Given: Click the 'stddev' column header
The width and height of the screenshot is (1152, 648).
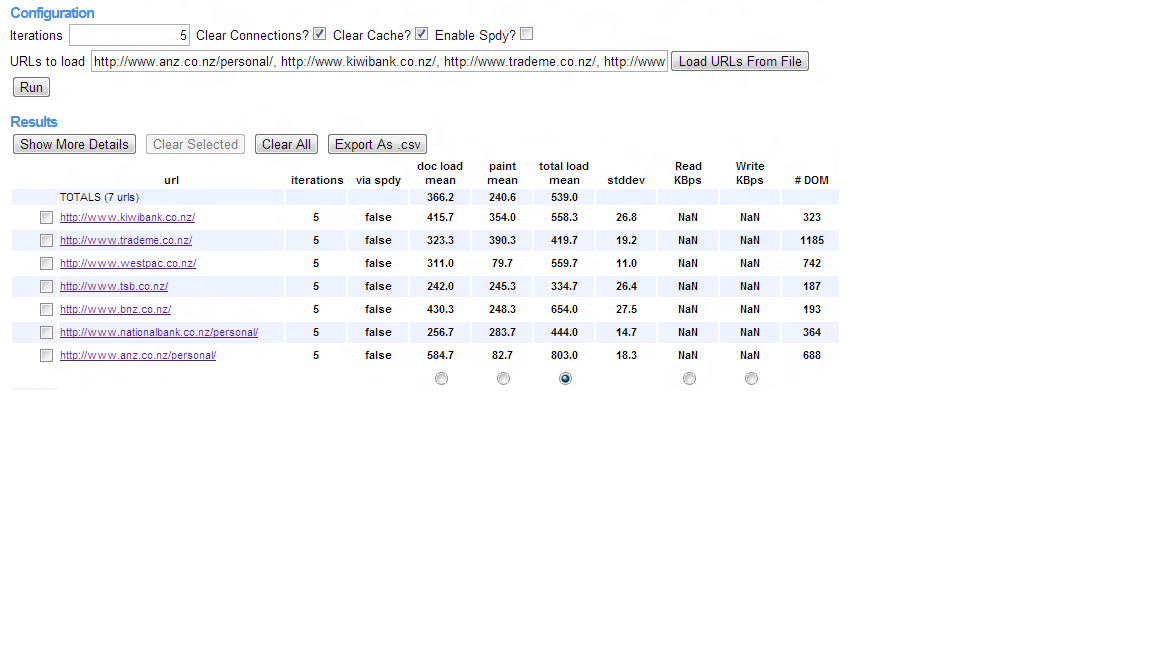Looking at the screenshot, I should coord(626,180).
